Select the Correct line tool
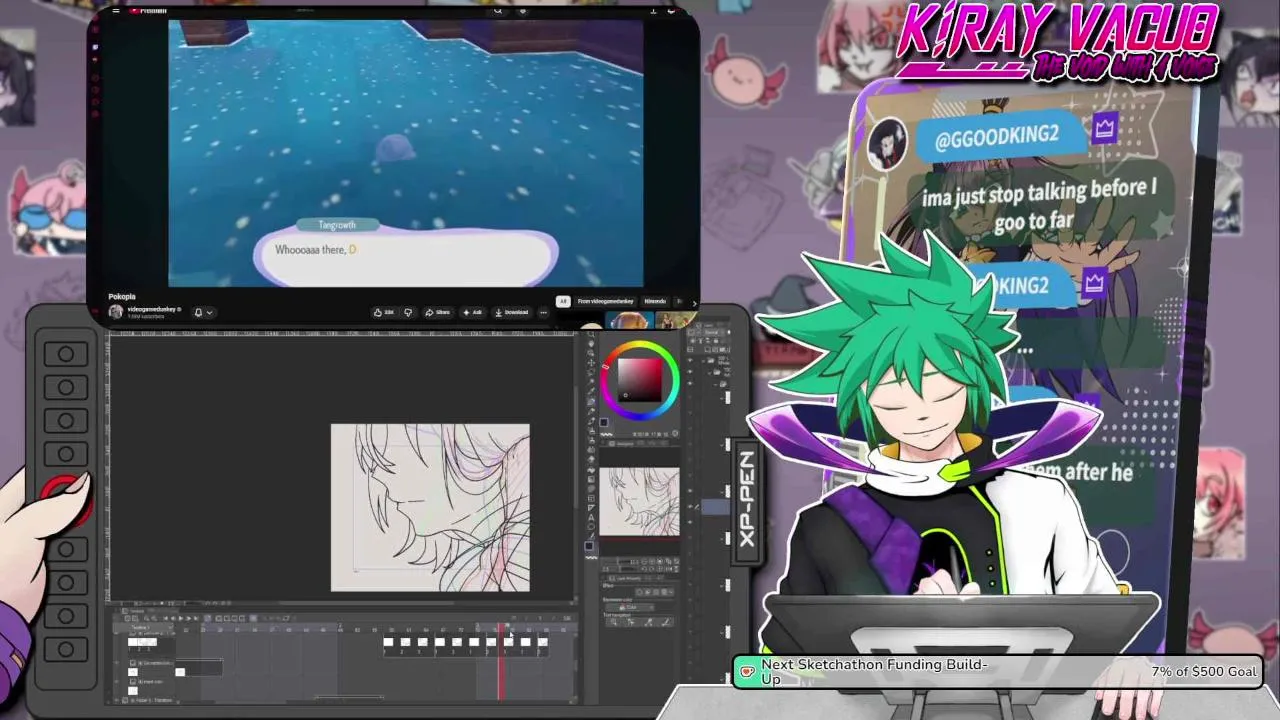This screenshot has width=1280, height=720. click(591, 536)
